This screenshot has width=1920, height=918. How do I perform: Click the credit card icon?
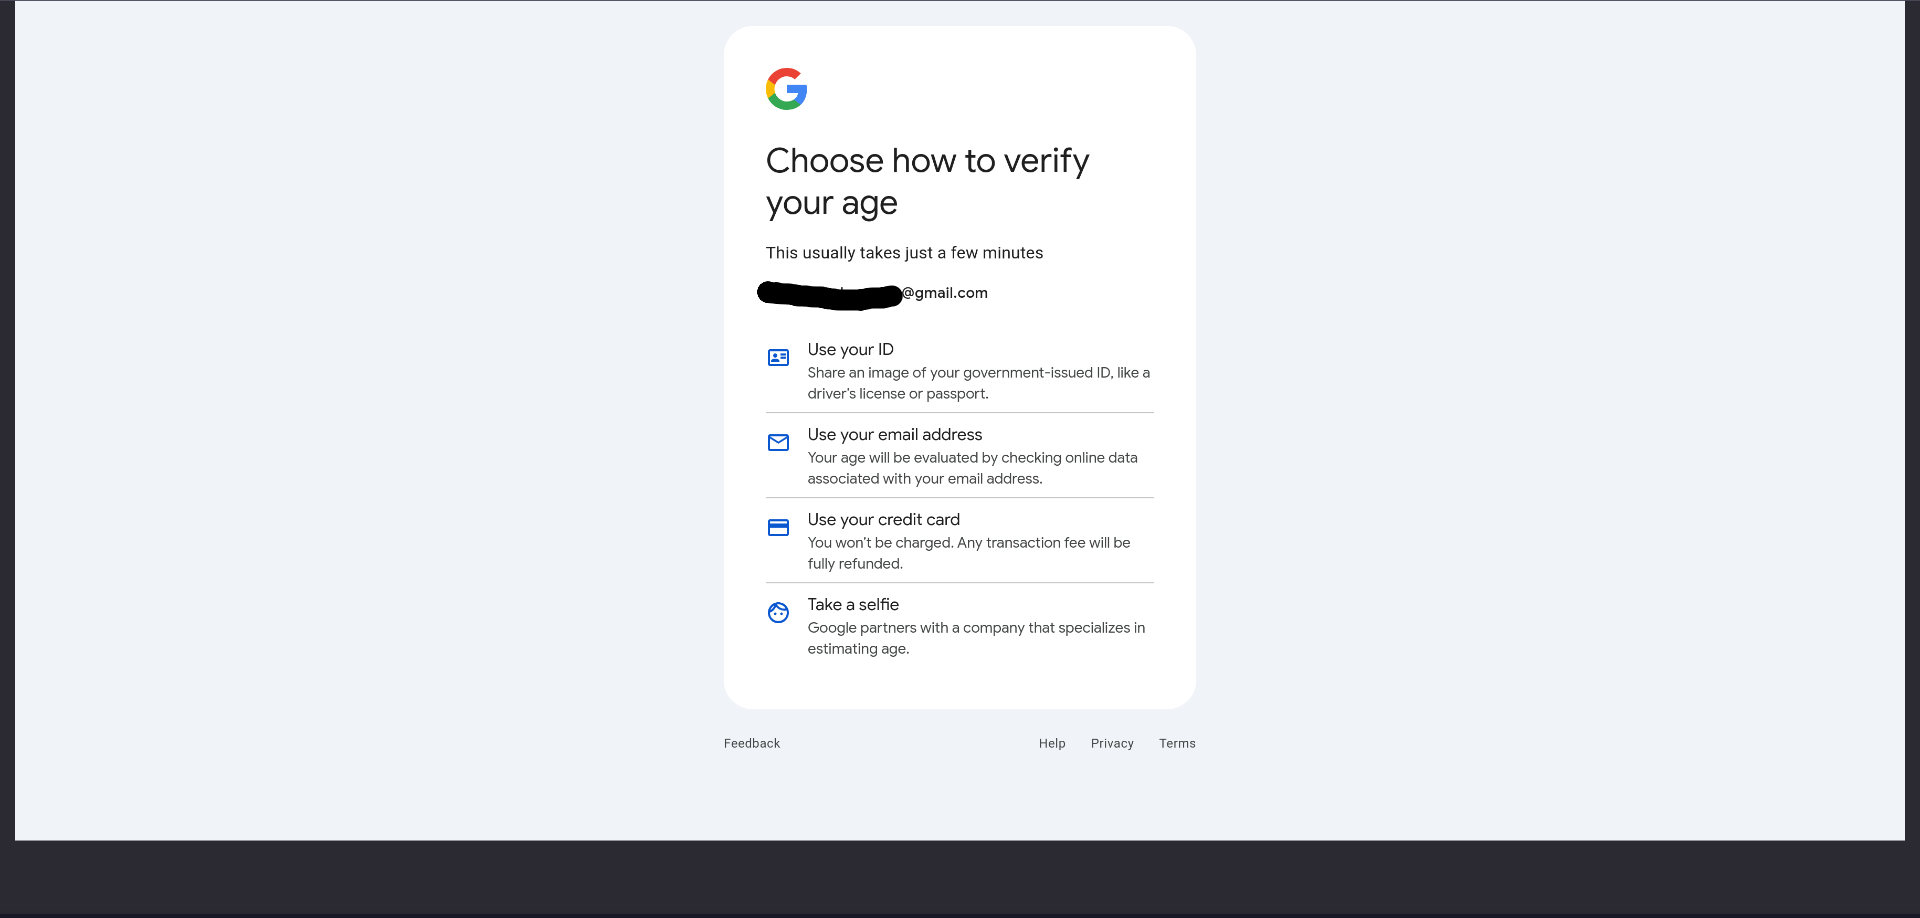pos(778,527)
